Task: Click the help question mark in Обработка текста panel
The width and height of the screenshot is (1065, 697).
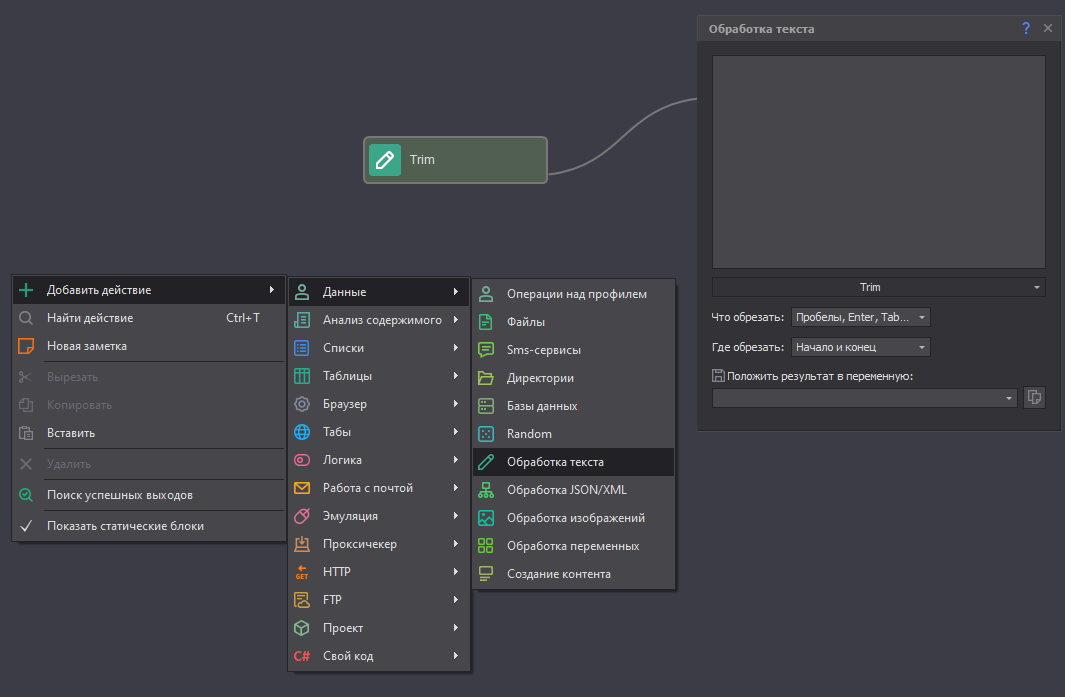Action: tap(1026, 29)
